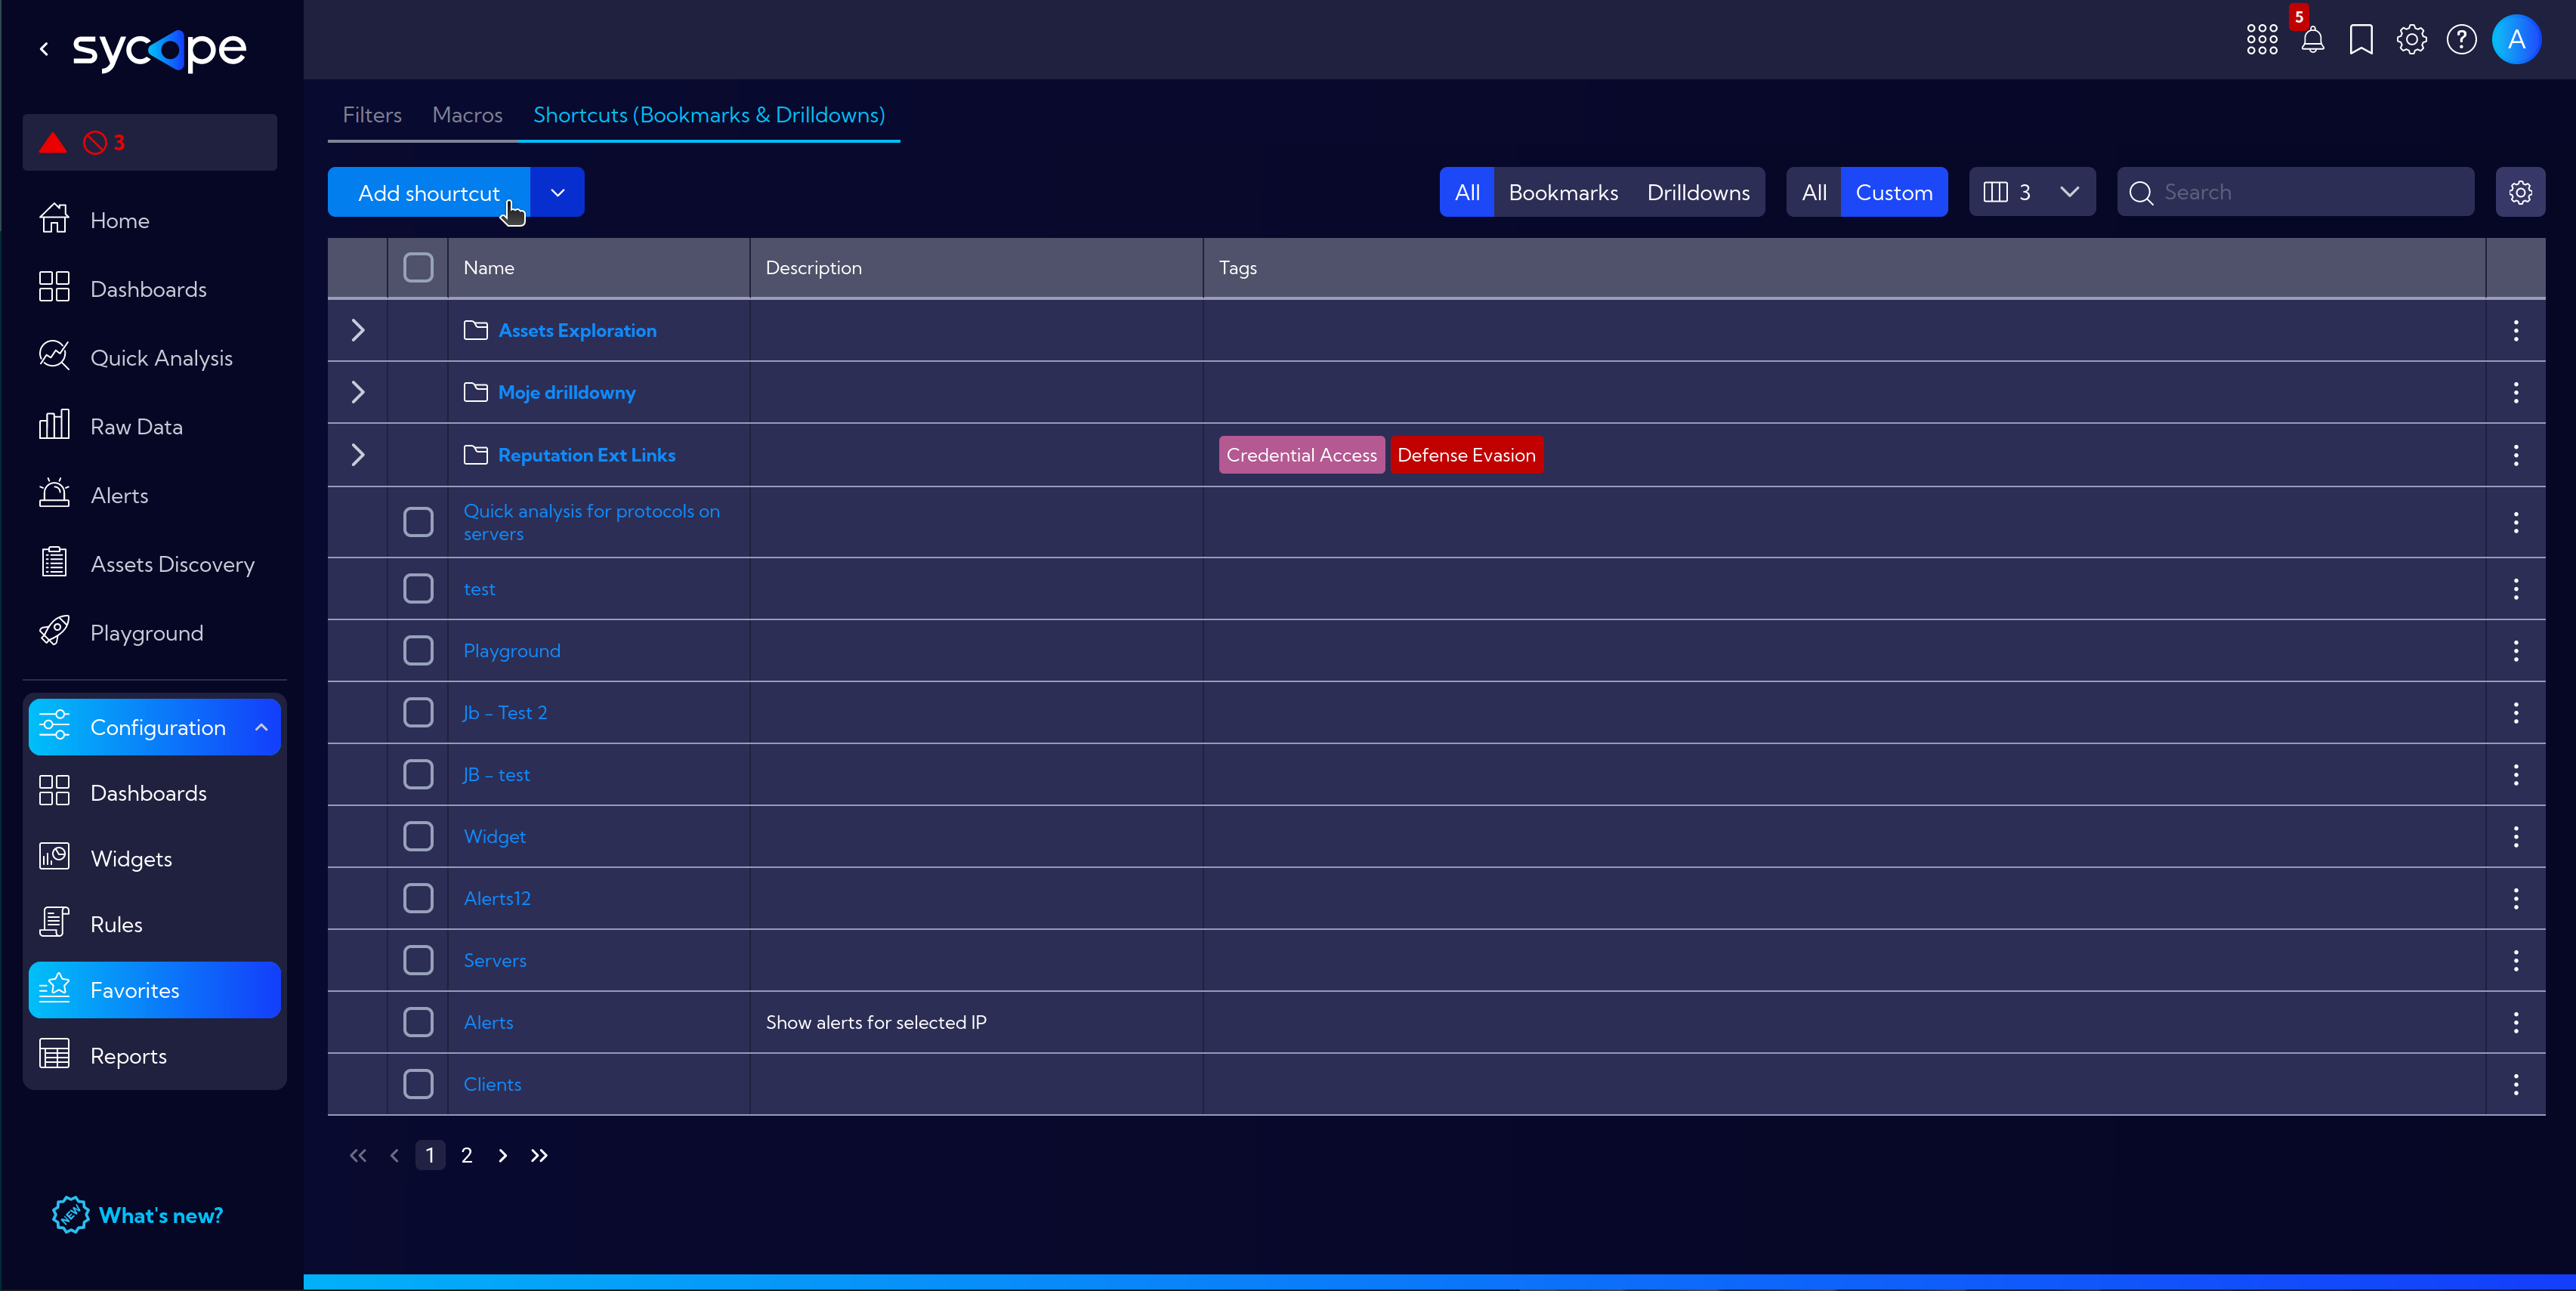This screenshot has width=2576, height=1291.
Task: Switch to the Bookmarks filter tab
Action: [x=1562, y=193]
